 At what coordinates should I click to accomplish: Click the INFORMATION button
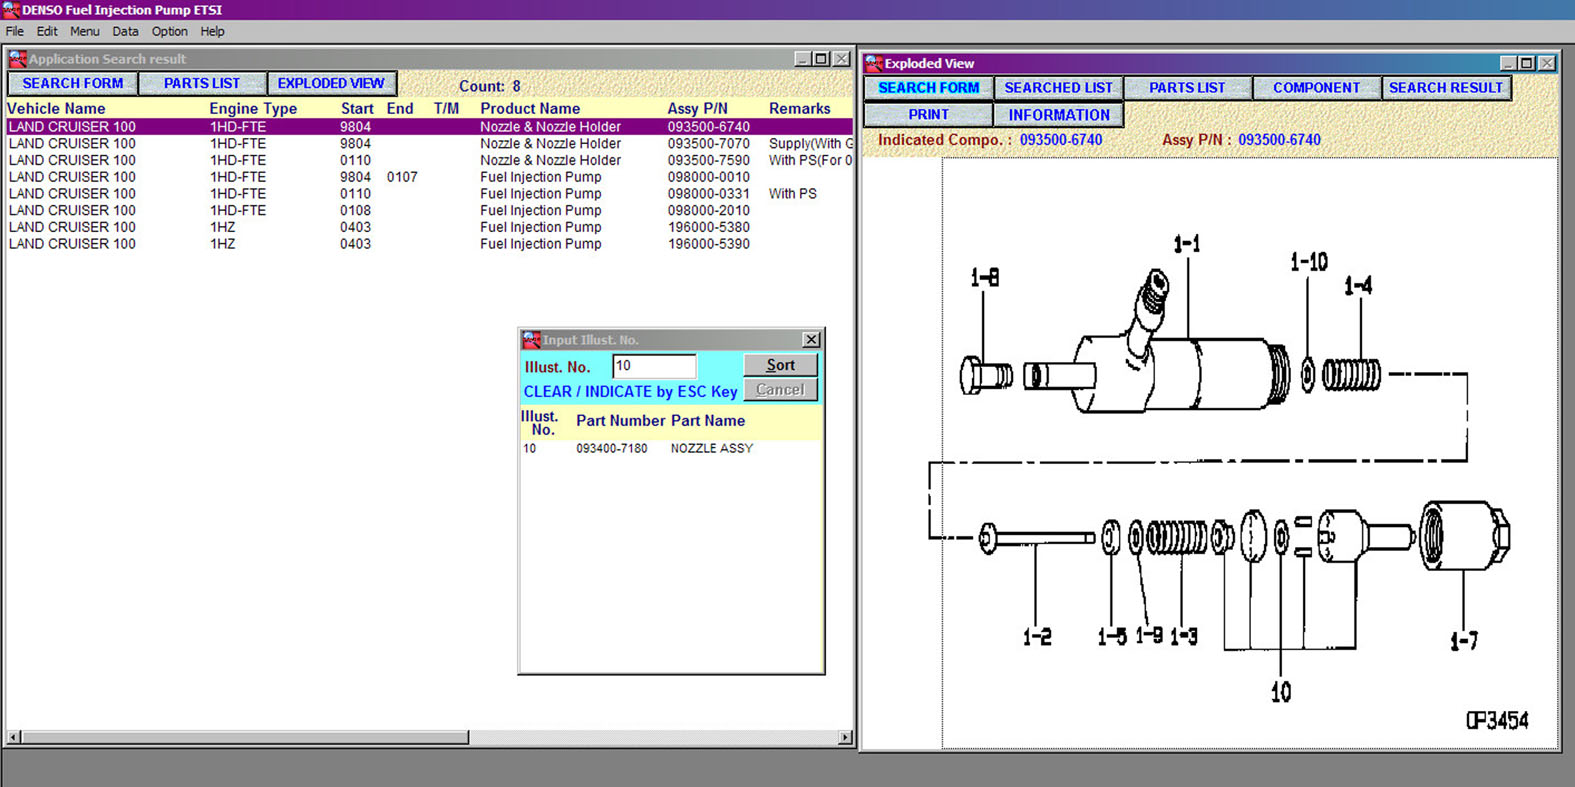pos(1058,115)
